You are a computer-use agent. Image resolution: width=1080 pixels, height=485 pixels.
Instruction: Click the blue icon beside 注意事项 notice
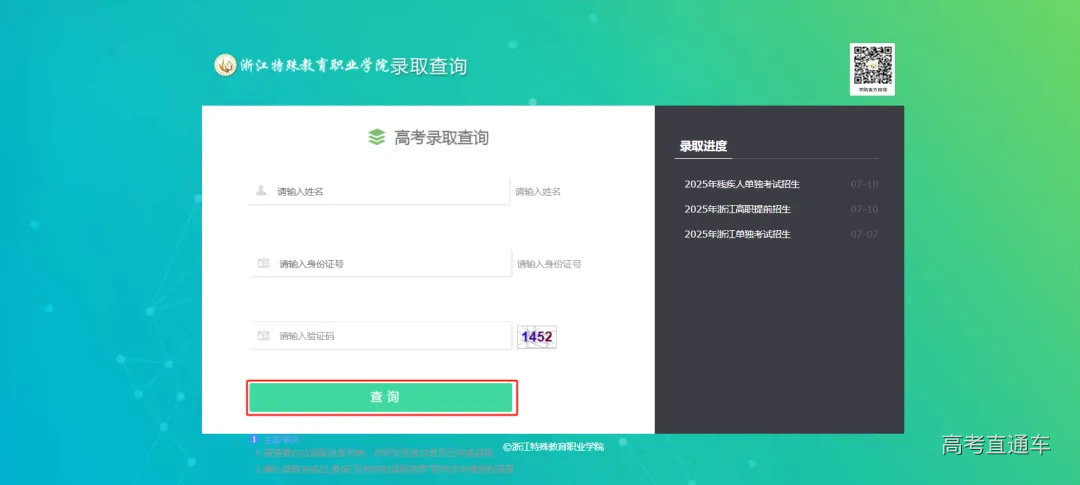(253, 439)
